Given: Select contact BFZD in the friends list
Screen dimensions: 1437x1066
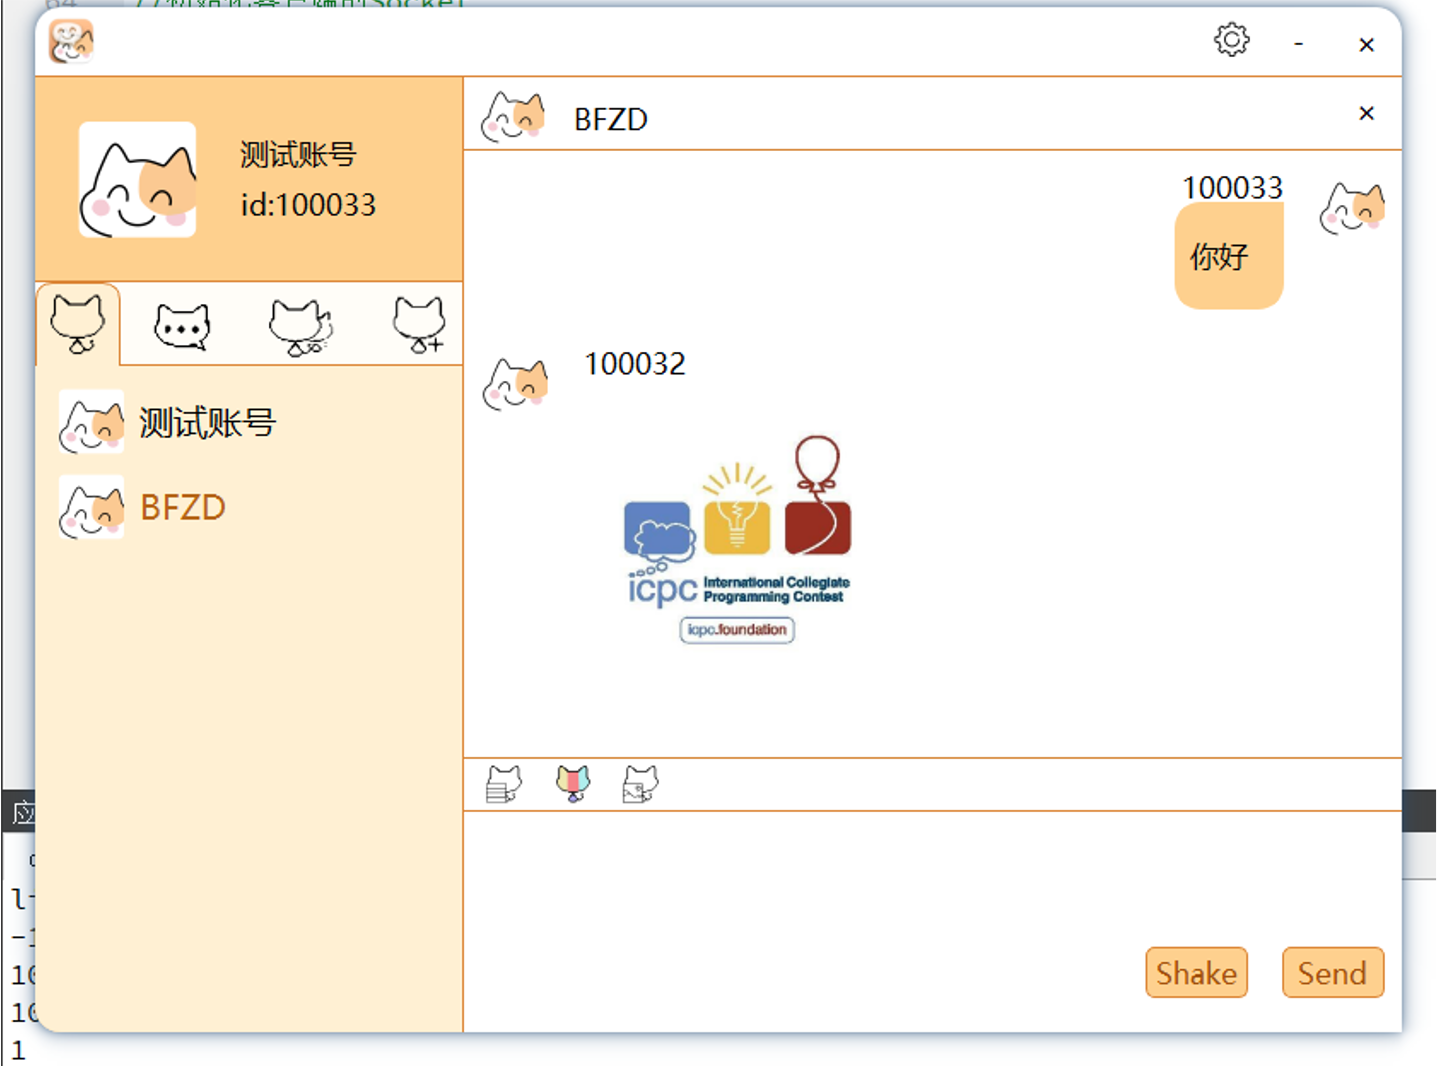Looking at the screenshot, I should (249, 507).
